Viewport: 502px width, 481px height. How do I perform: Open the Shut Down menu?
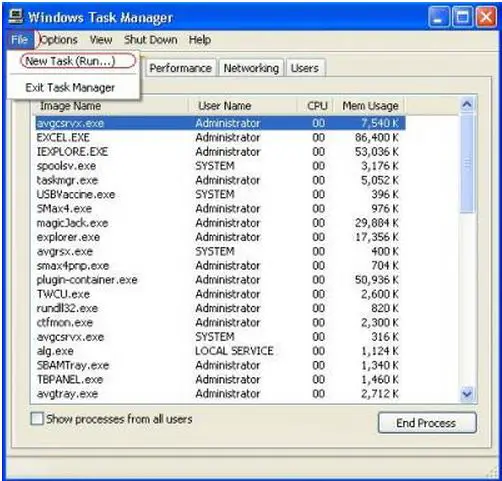151,40
